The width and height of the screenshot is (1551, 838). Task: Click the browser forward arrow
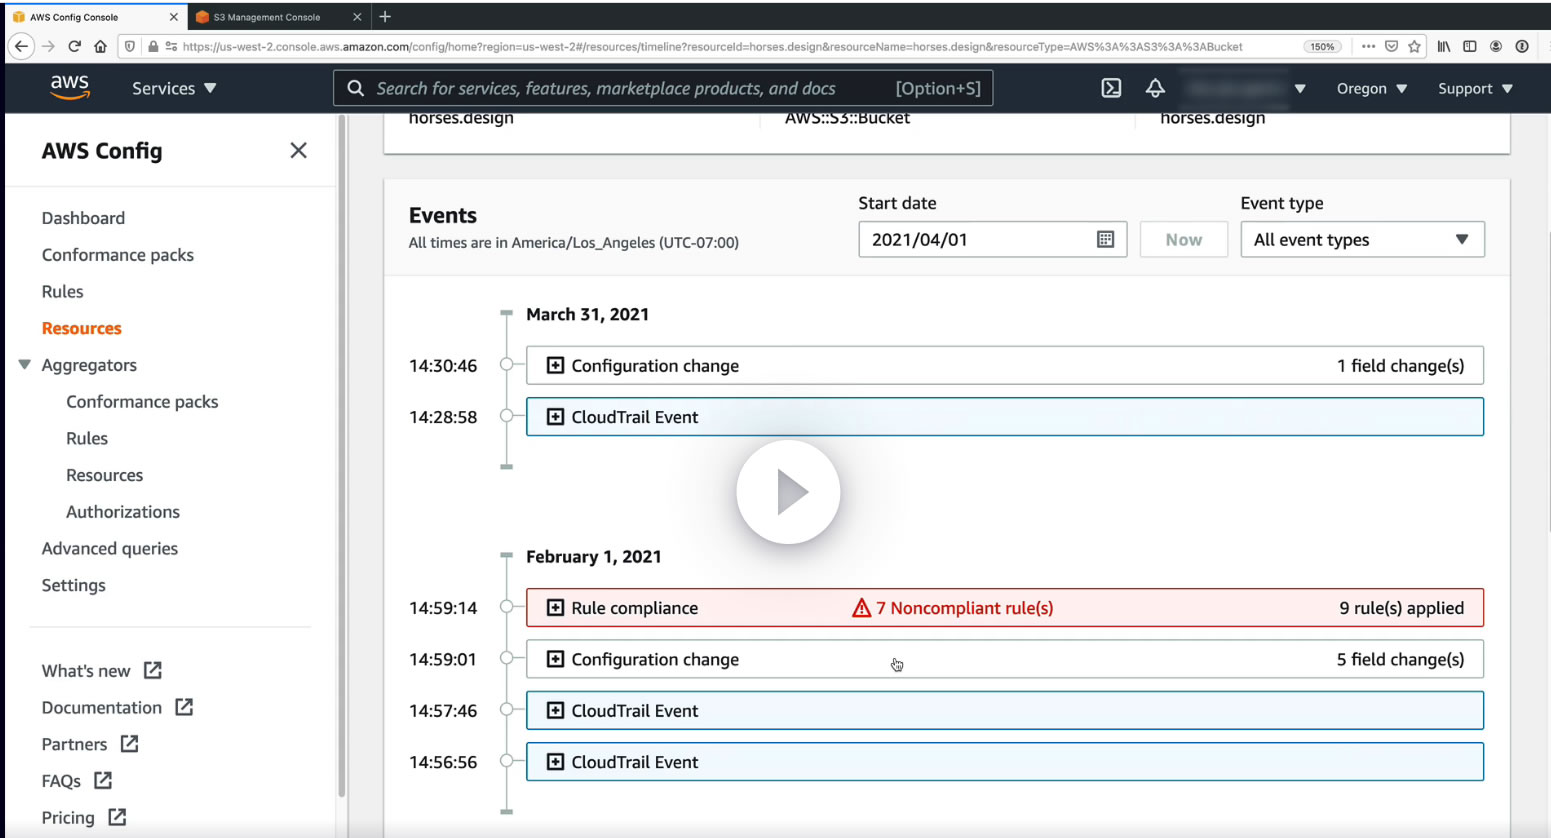pyautogui.click(x=48, y=46)
